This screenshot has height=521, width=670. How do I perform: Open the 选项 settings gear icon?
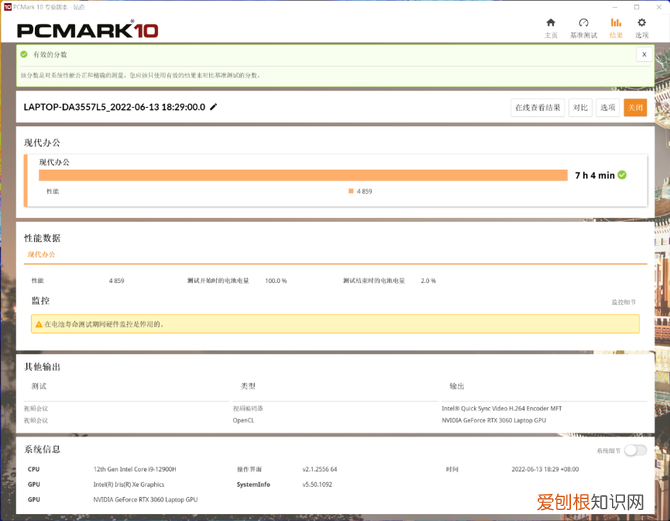point(642,27)
